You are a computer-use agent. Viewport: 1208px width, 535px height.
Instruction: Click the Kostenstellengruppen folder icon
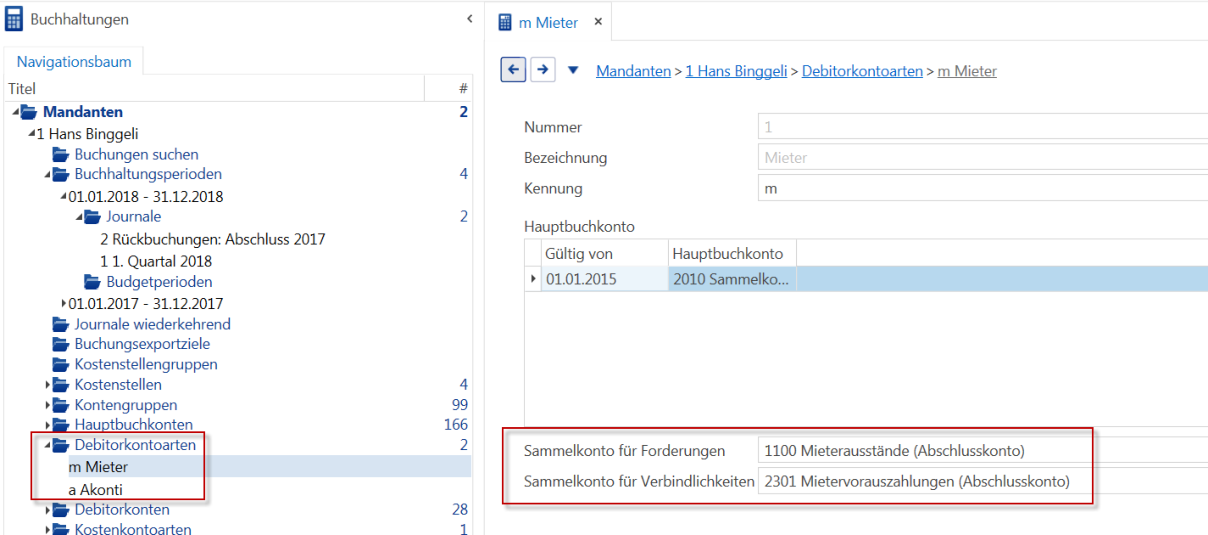[61, 364]
